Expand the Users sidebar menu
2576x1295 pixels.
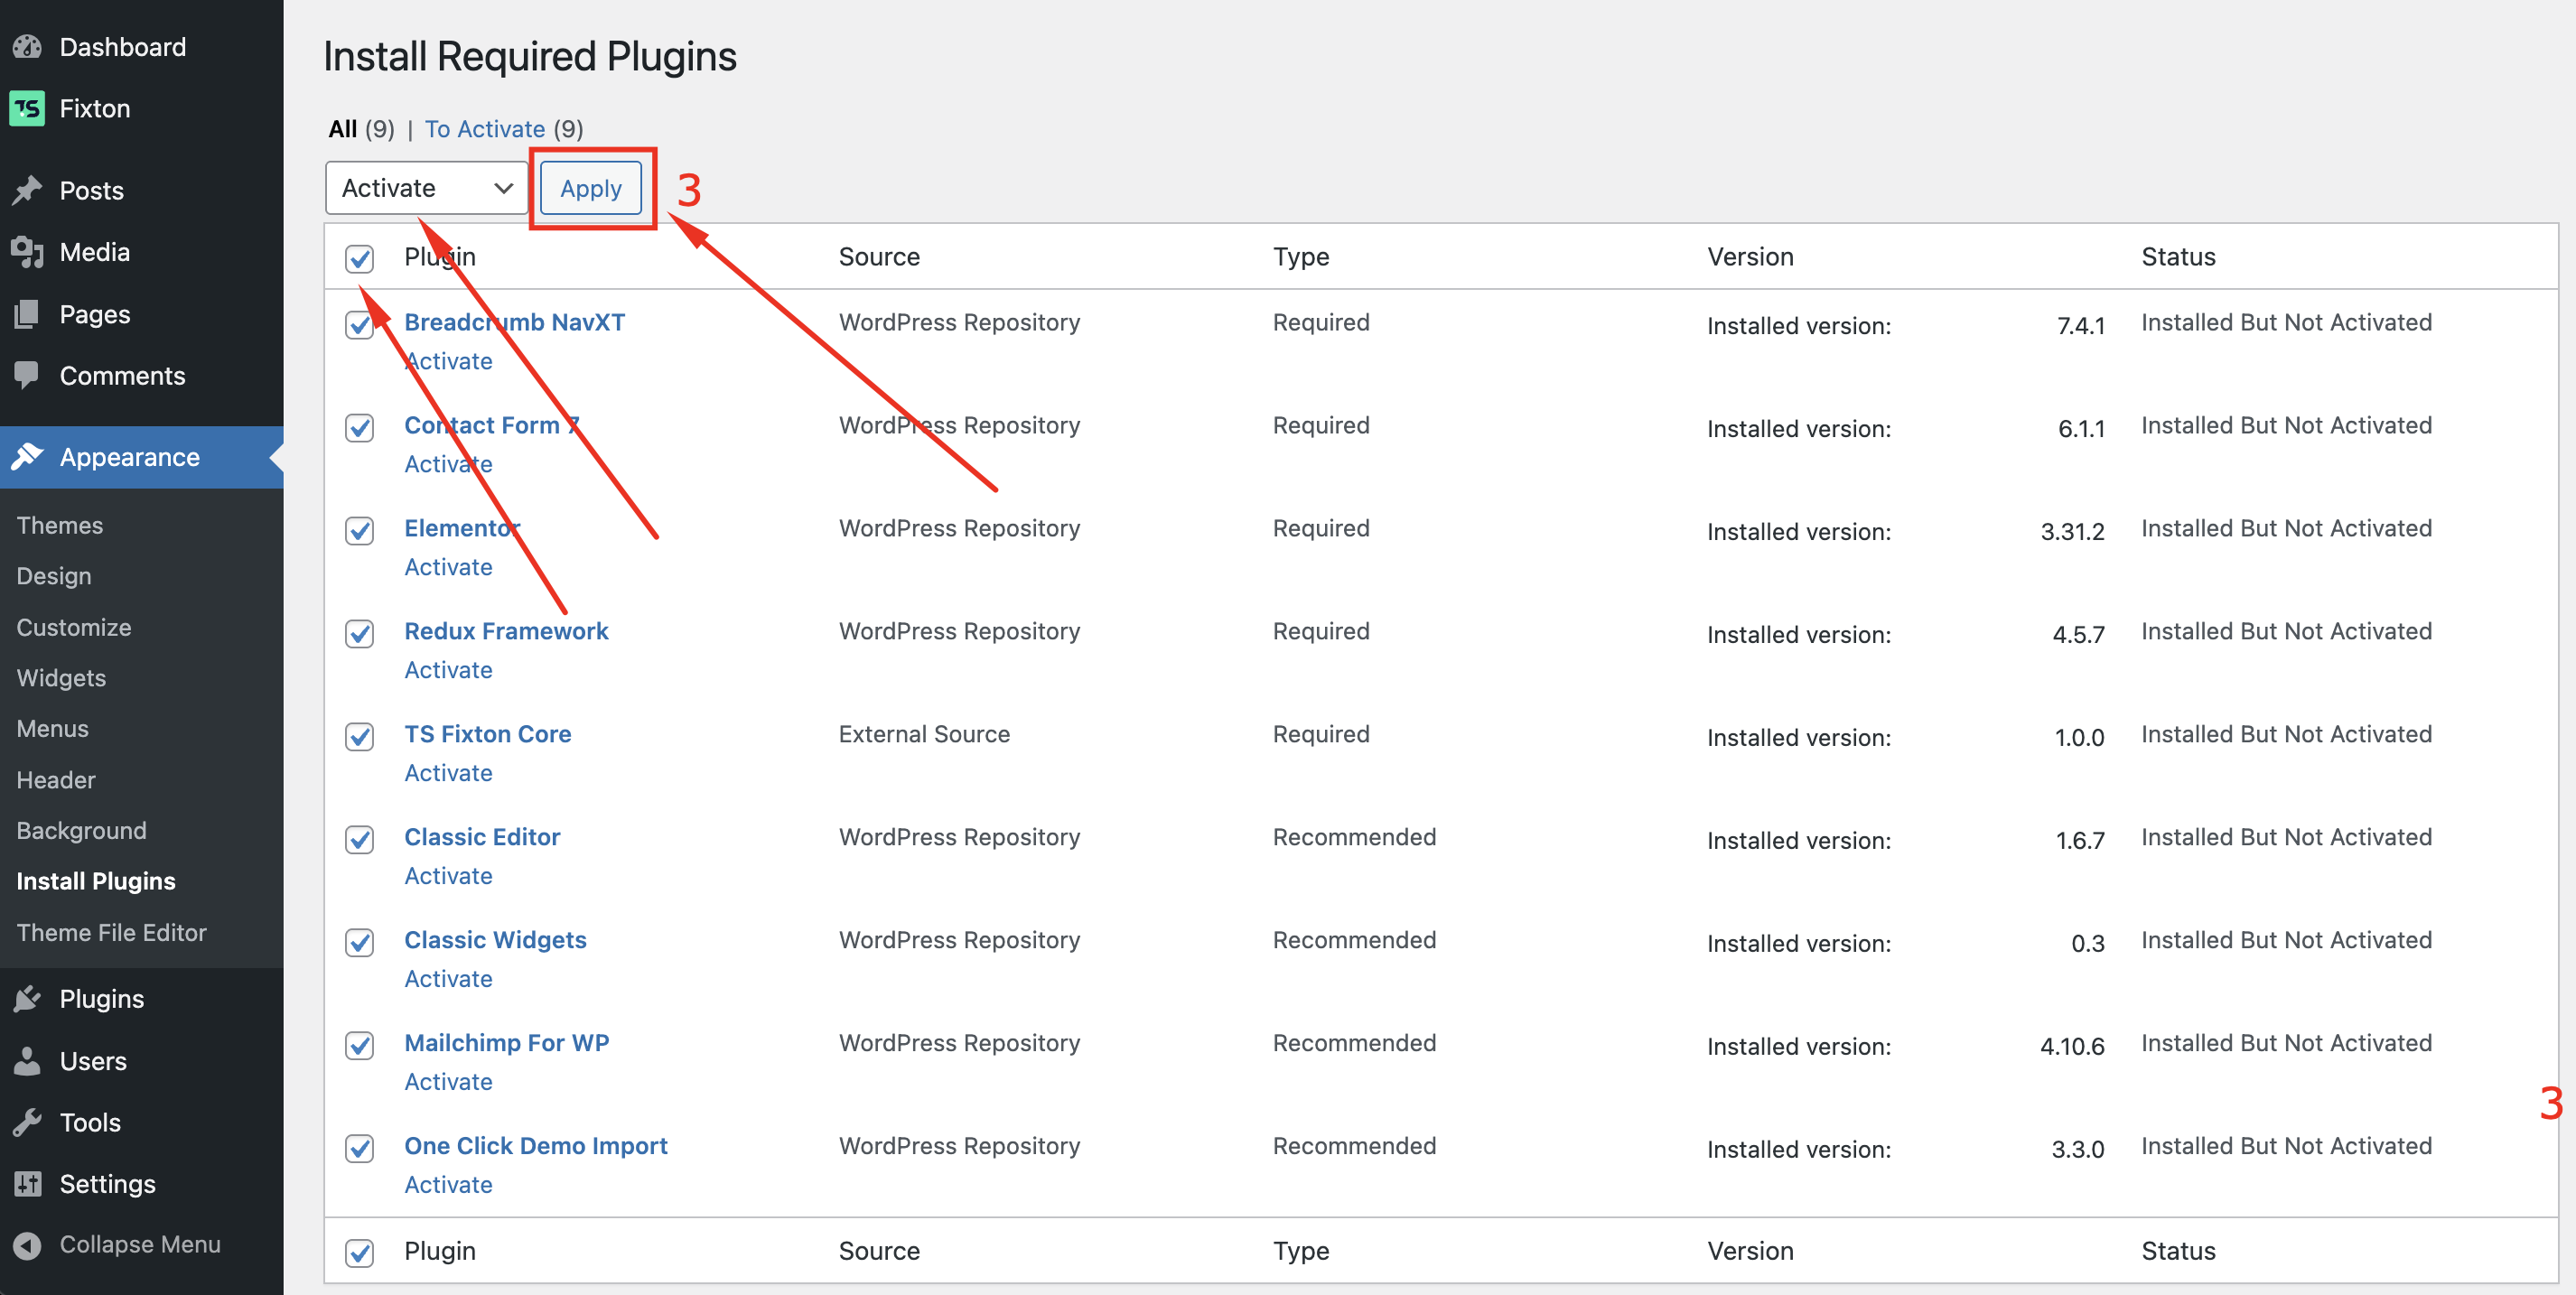[x=92, y=1060]
